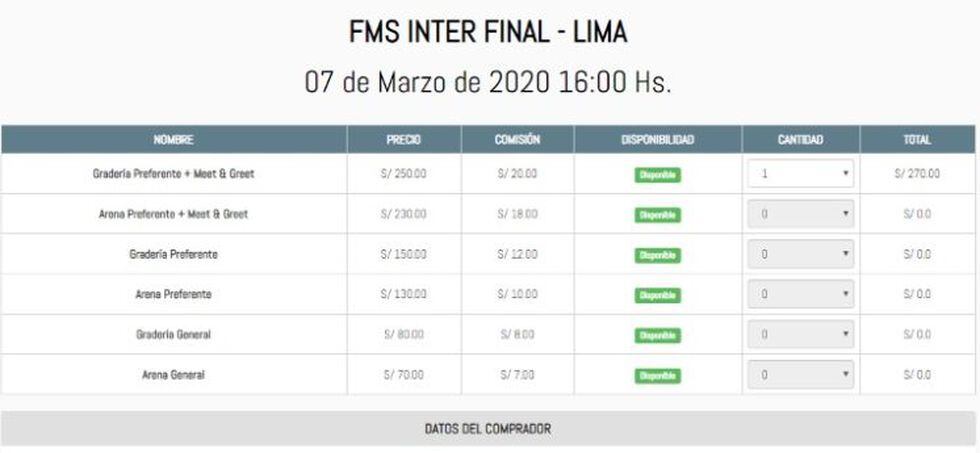Click the Disponible badge for Gradería General

[657, 335]
